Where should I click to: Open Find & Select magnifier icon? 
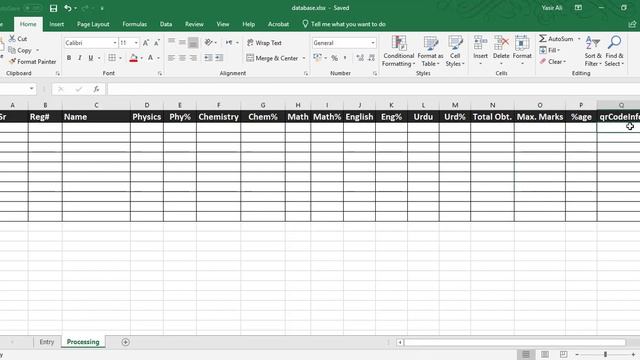tap(614, 43)
